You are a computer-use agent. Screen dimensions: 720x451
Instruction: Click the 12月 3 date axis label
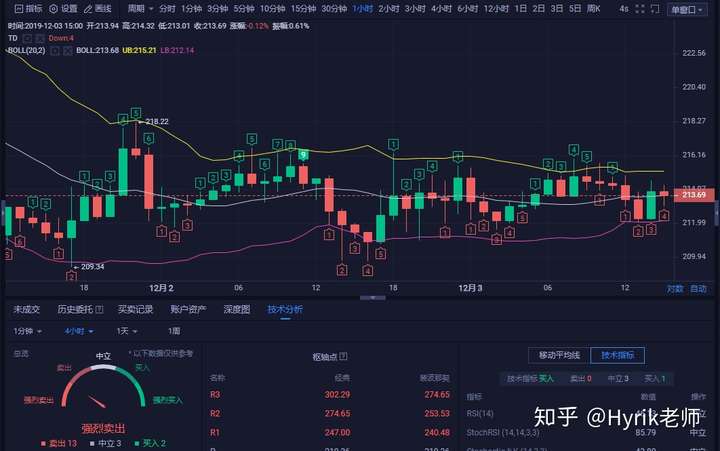(470, 288)
